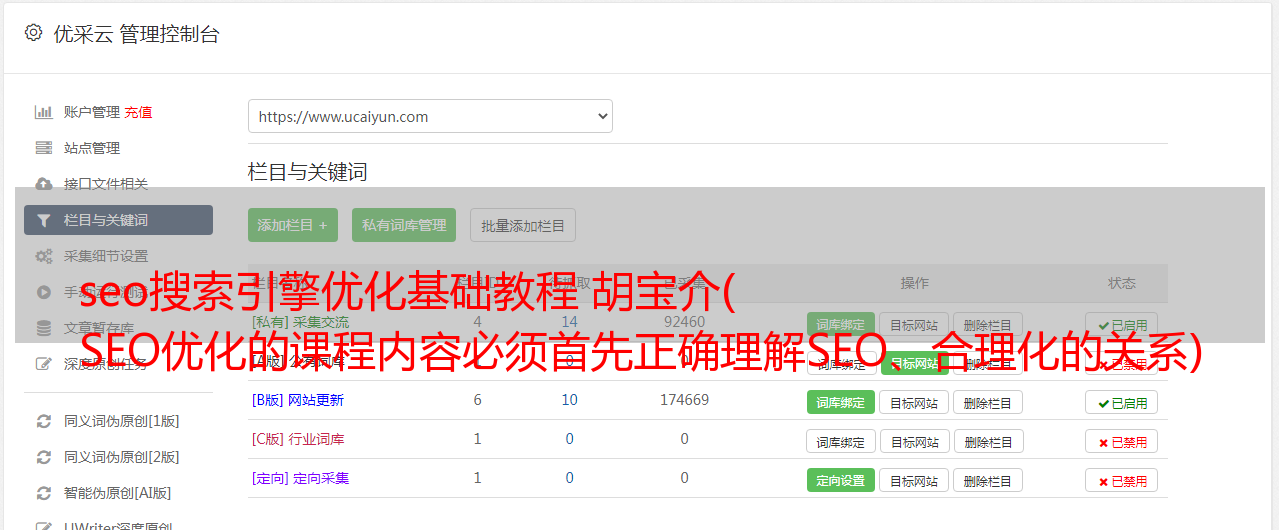
Task: Toggle 已启用 status for 网站更新
Action: tap(1122, 402)
